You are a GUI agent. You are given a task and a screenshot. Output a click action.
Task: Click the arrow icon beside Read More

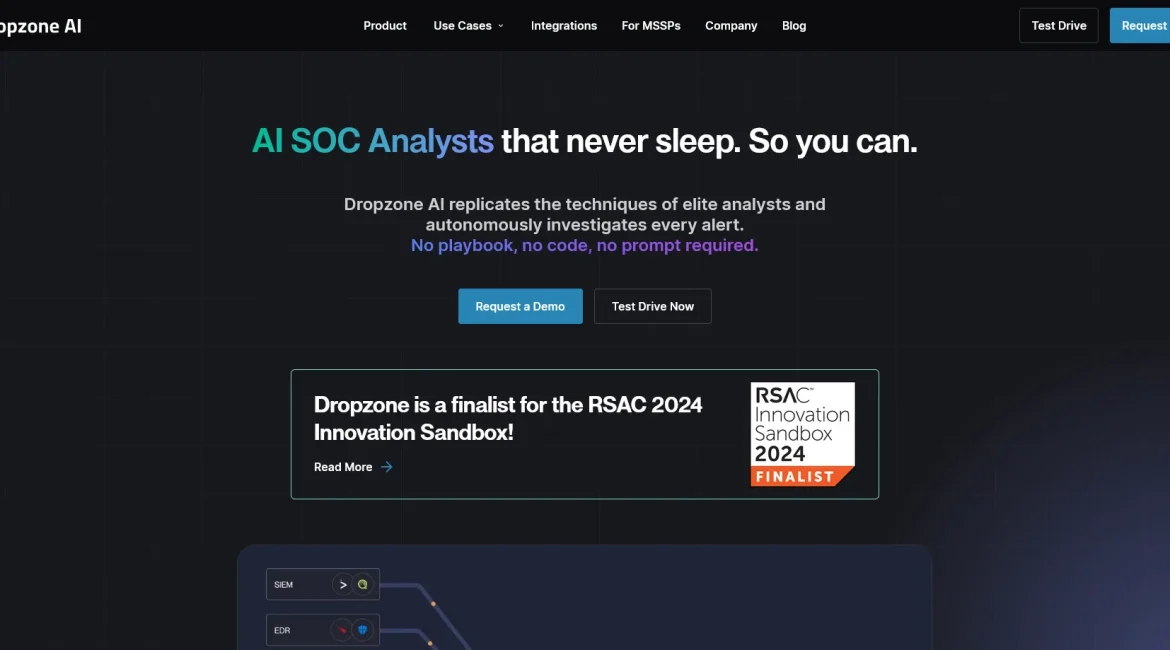(x=387, y=467)
